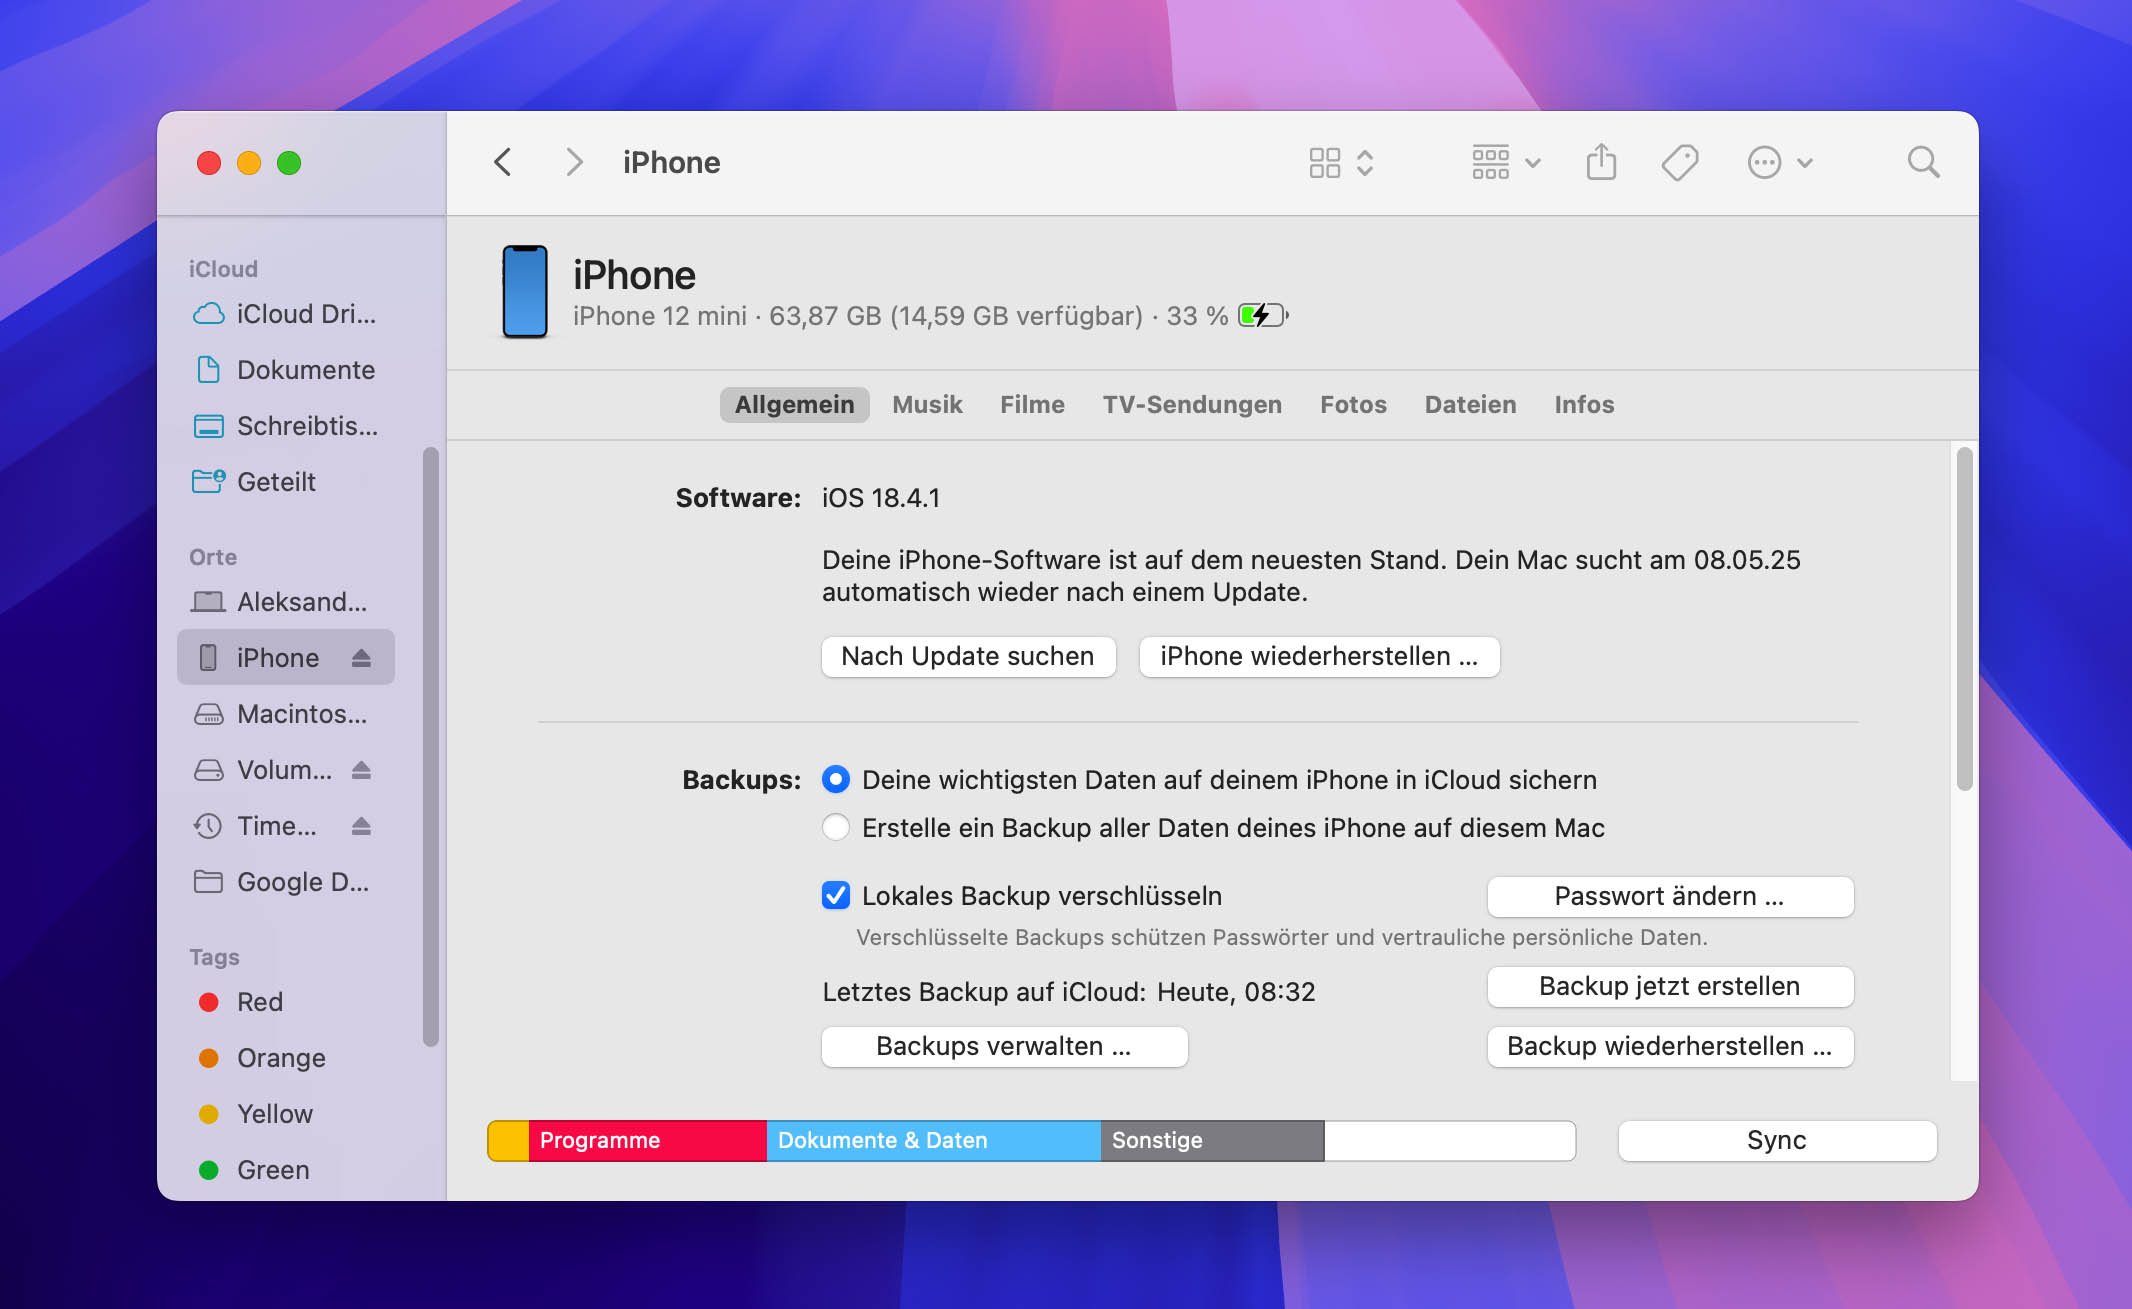Click yellow segment of storage bar
The height and width of the screenshot is (1309, 2132).
pyautogui.click(x=508, y=1140)
